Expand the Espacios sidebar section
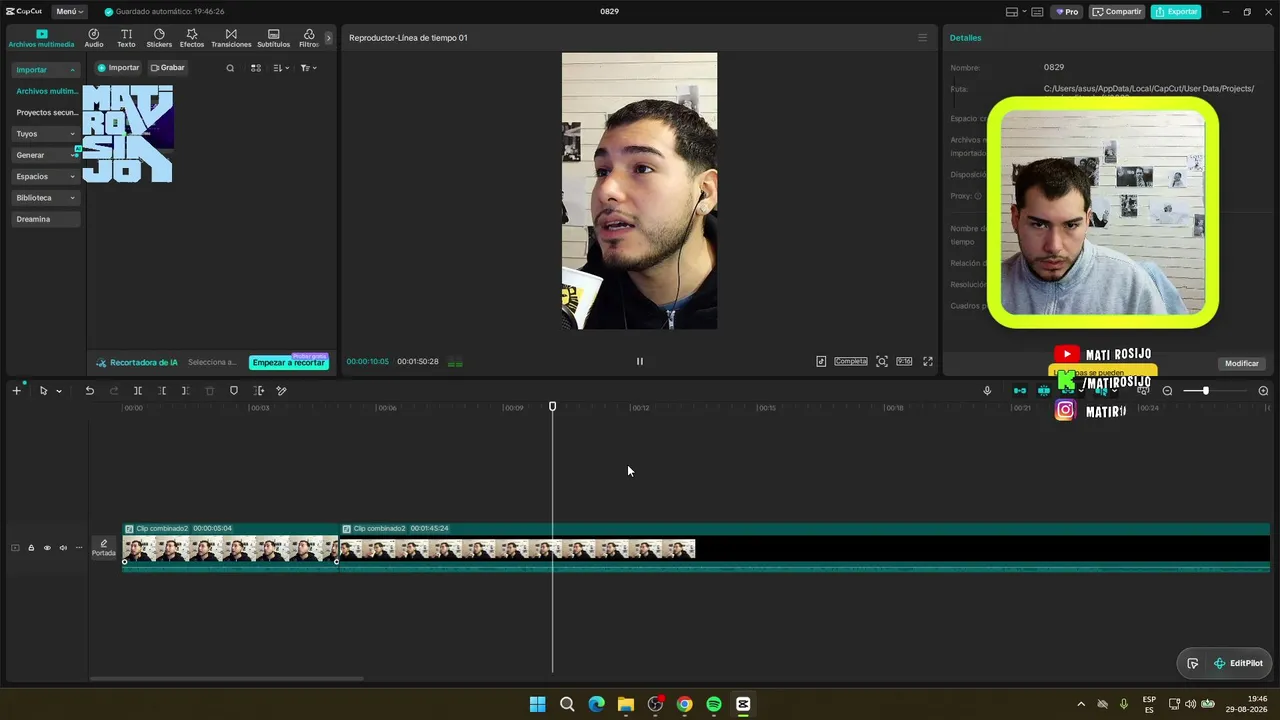 point(46,176)
